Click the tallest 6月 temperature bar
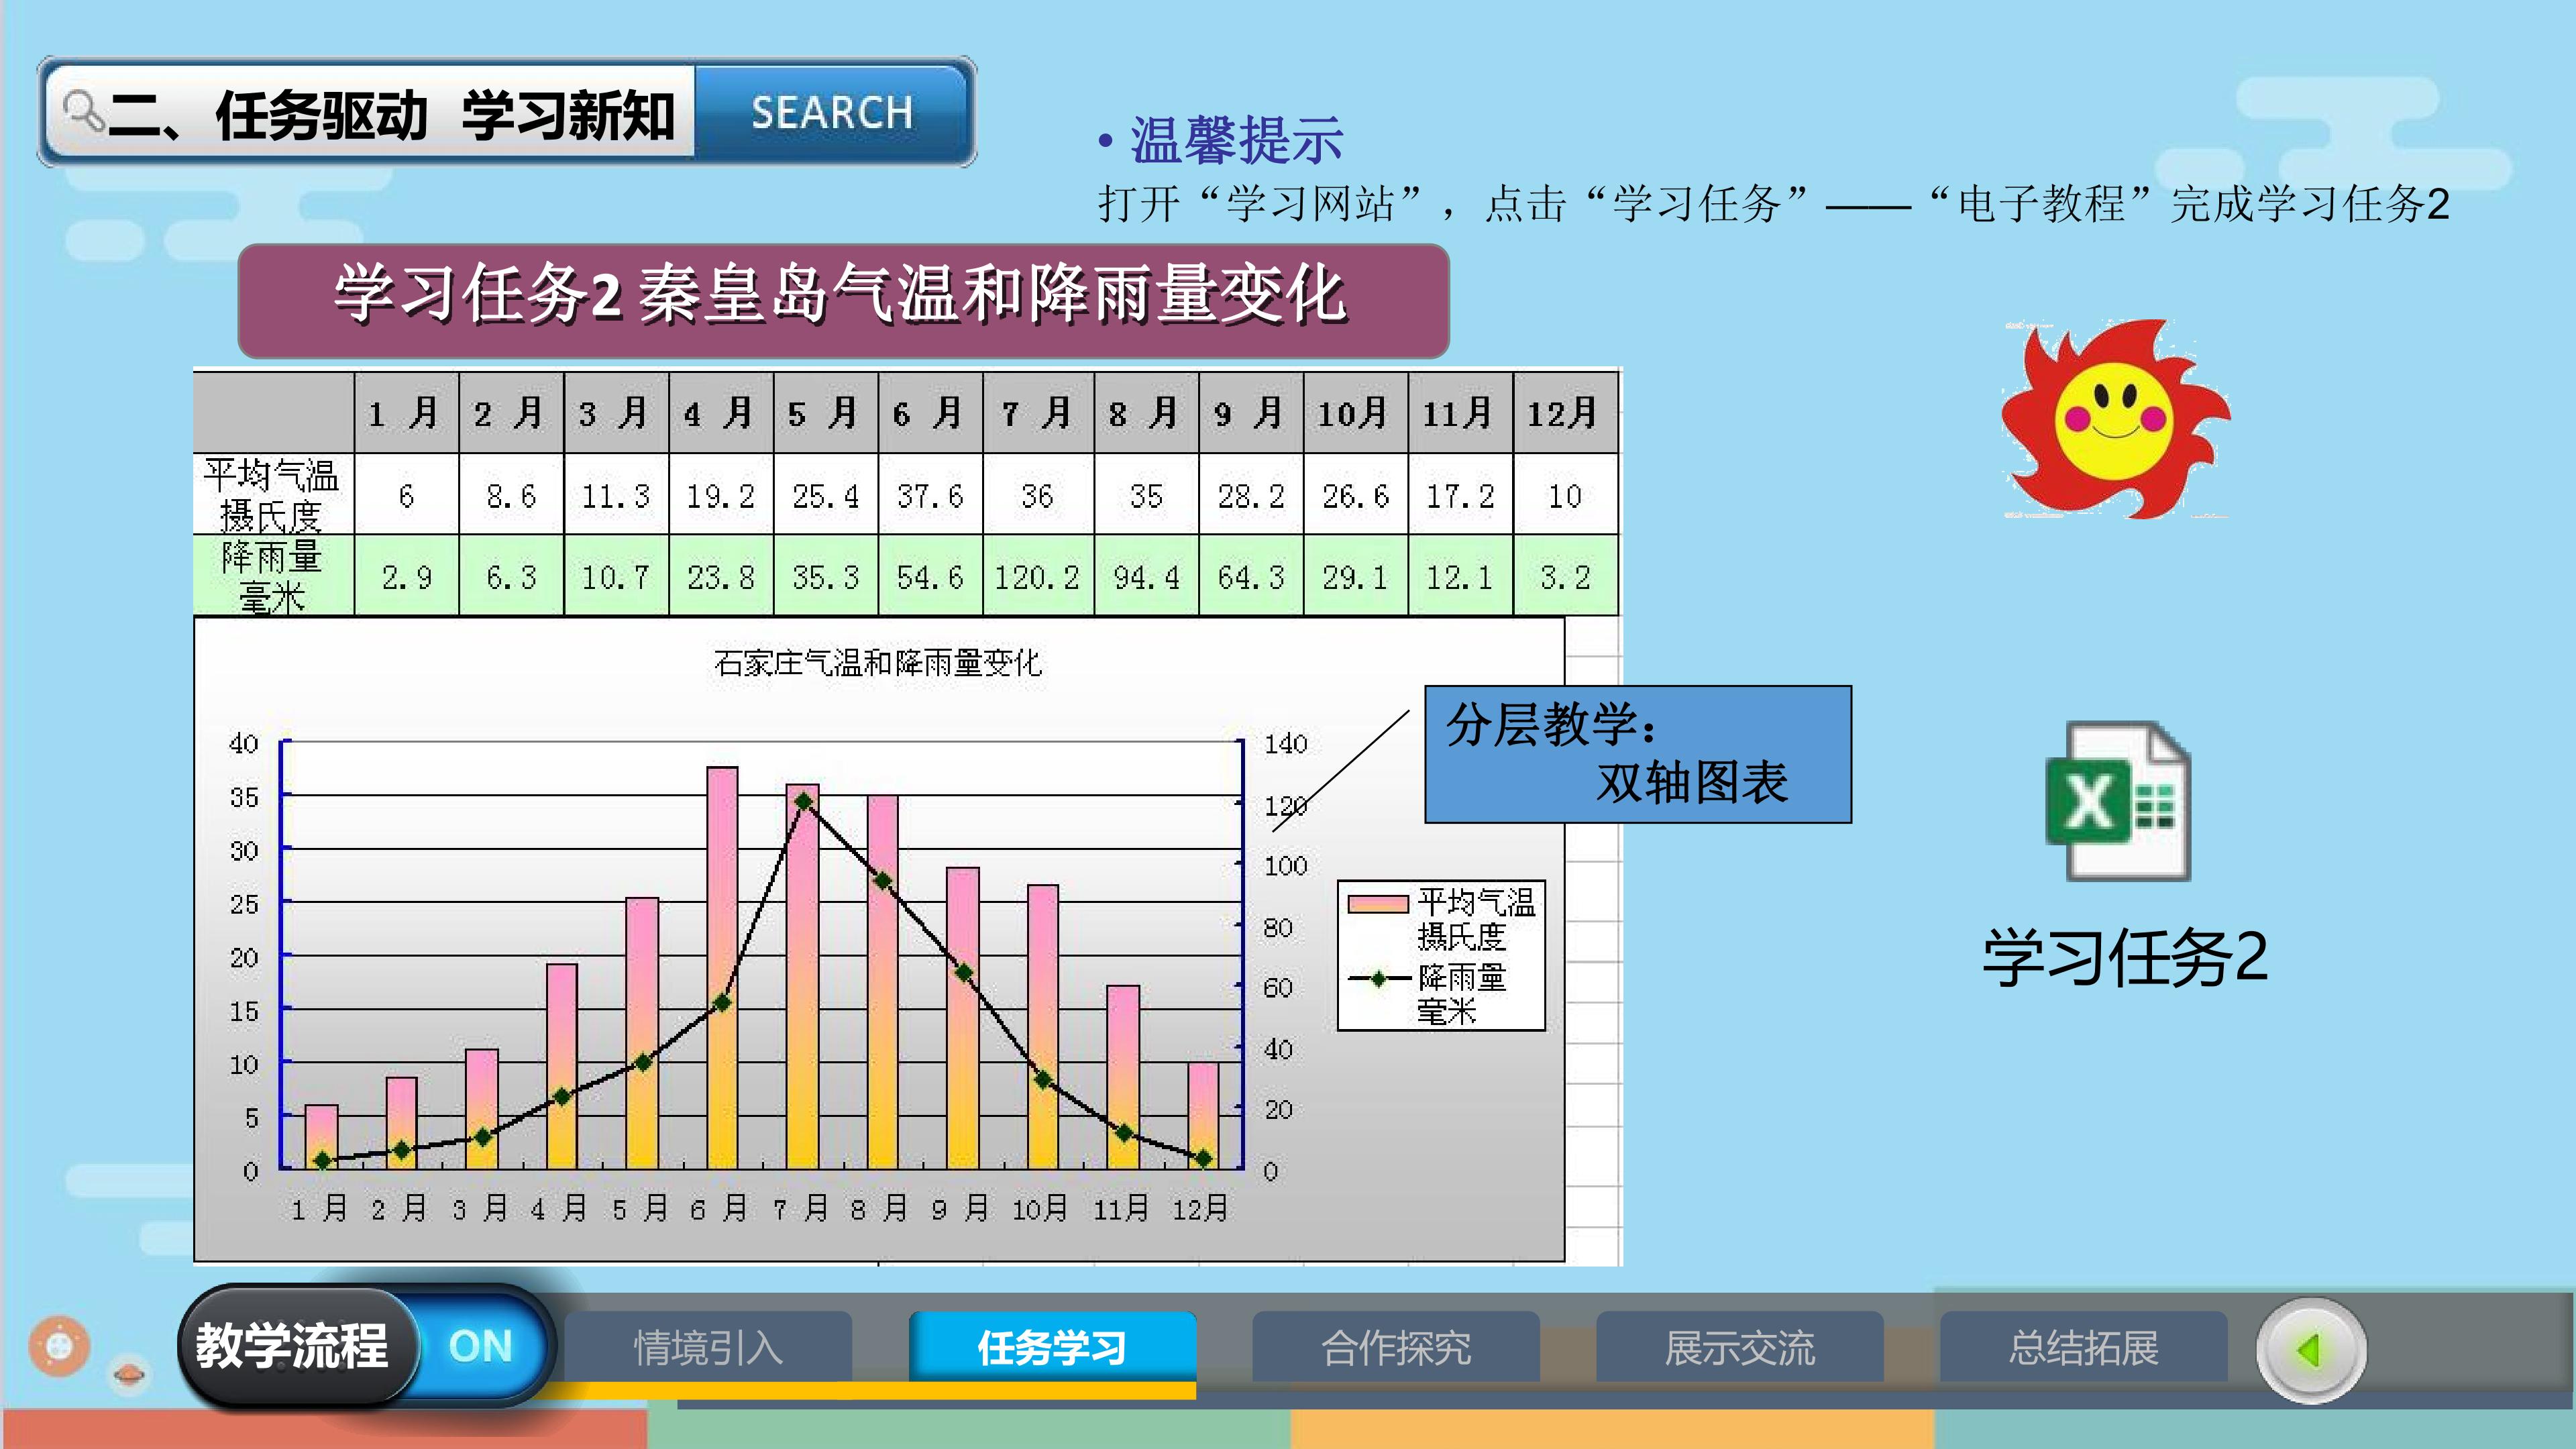 click(x=722, y=967)
